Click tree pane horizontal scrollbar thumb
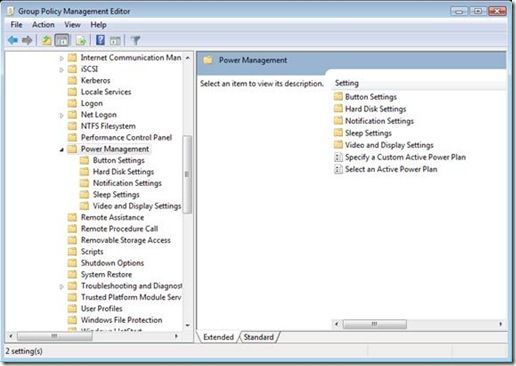516x366 pixels. tap(54, 336)
